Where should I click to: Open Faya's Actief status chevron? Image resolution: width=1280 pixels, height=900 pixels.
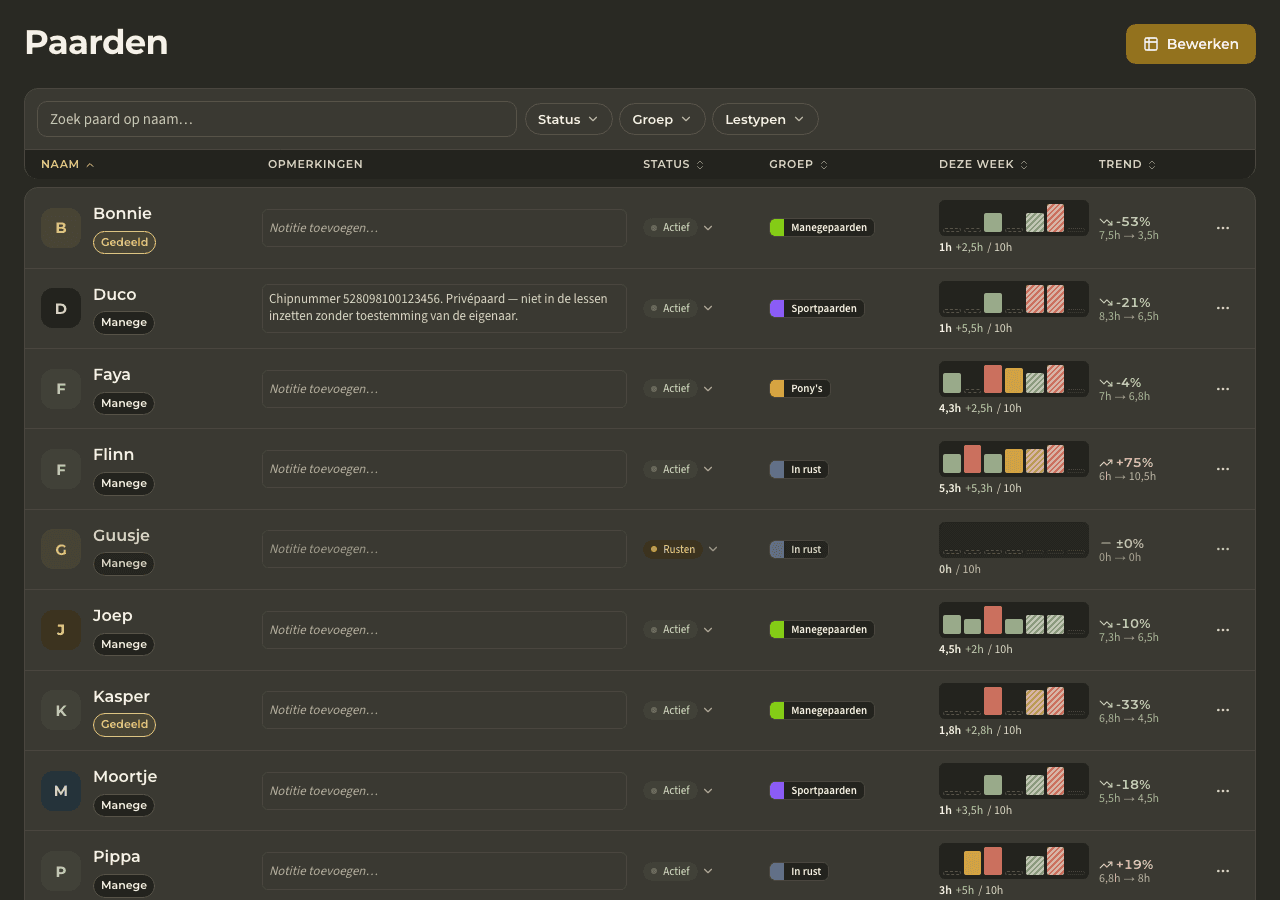[708, 388]
